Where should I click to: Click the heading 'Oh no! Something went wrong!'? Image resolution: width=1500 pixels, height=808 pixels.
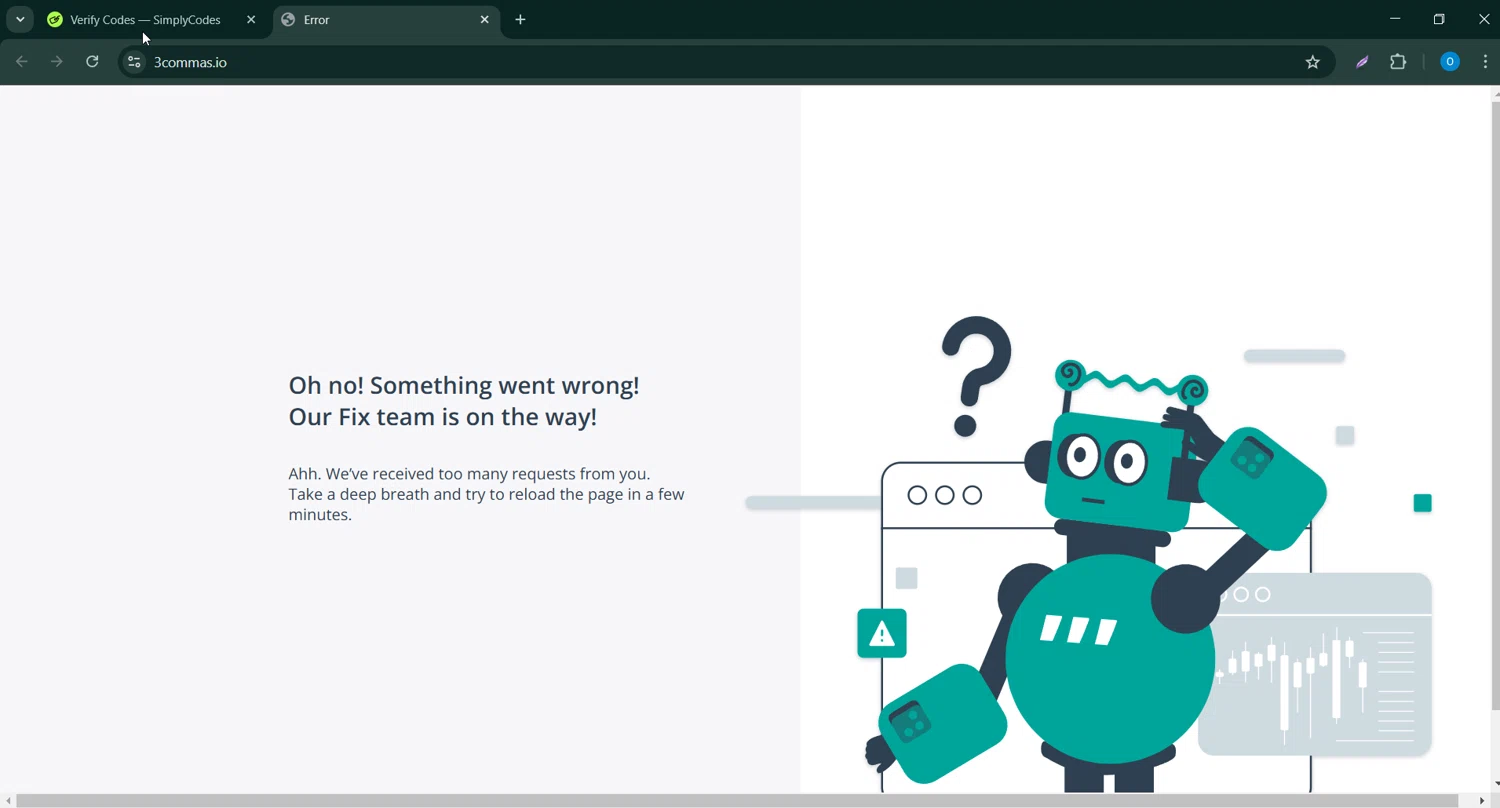464,385
